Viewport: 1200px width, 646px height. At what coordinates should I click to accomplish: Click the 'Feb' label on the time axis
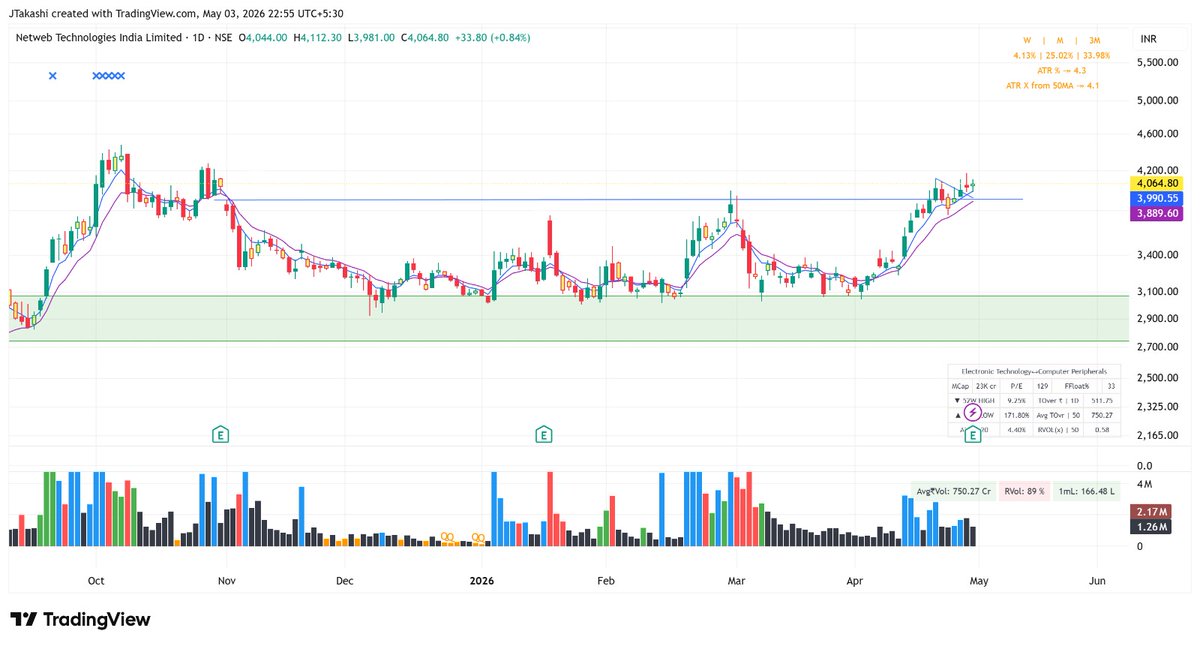click(604, 581)
